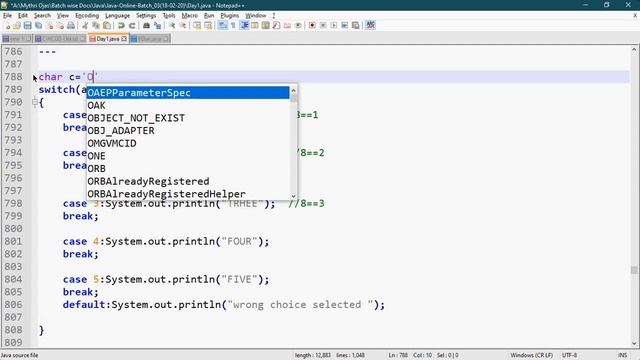This screenshot has width=640, height=360.
Task: Choose OMGVMCID from autocomplete list
Action: (x=188, y=143)
